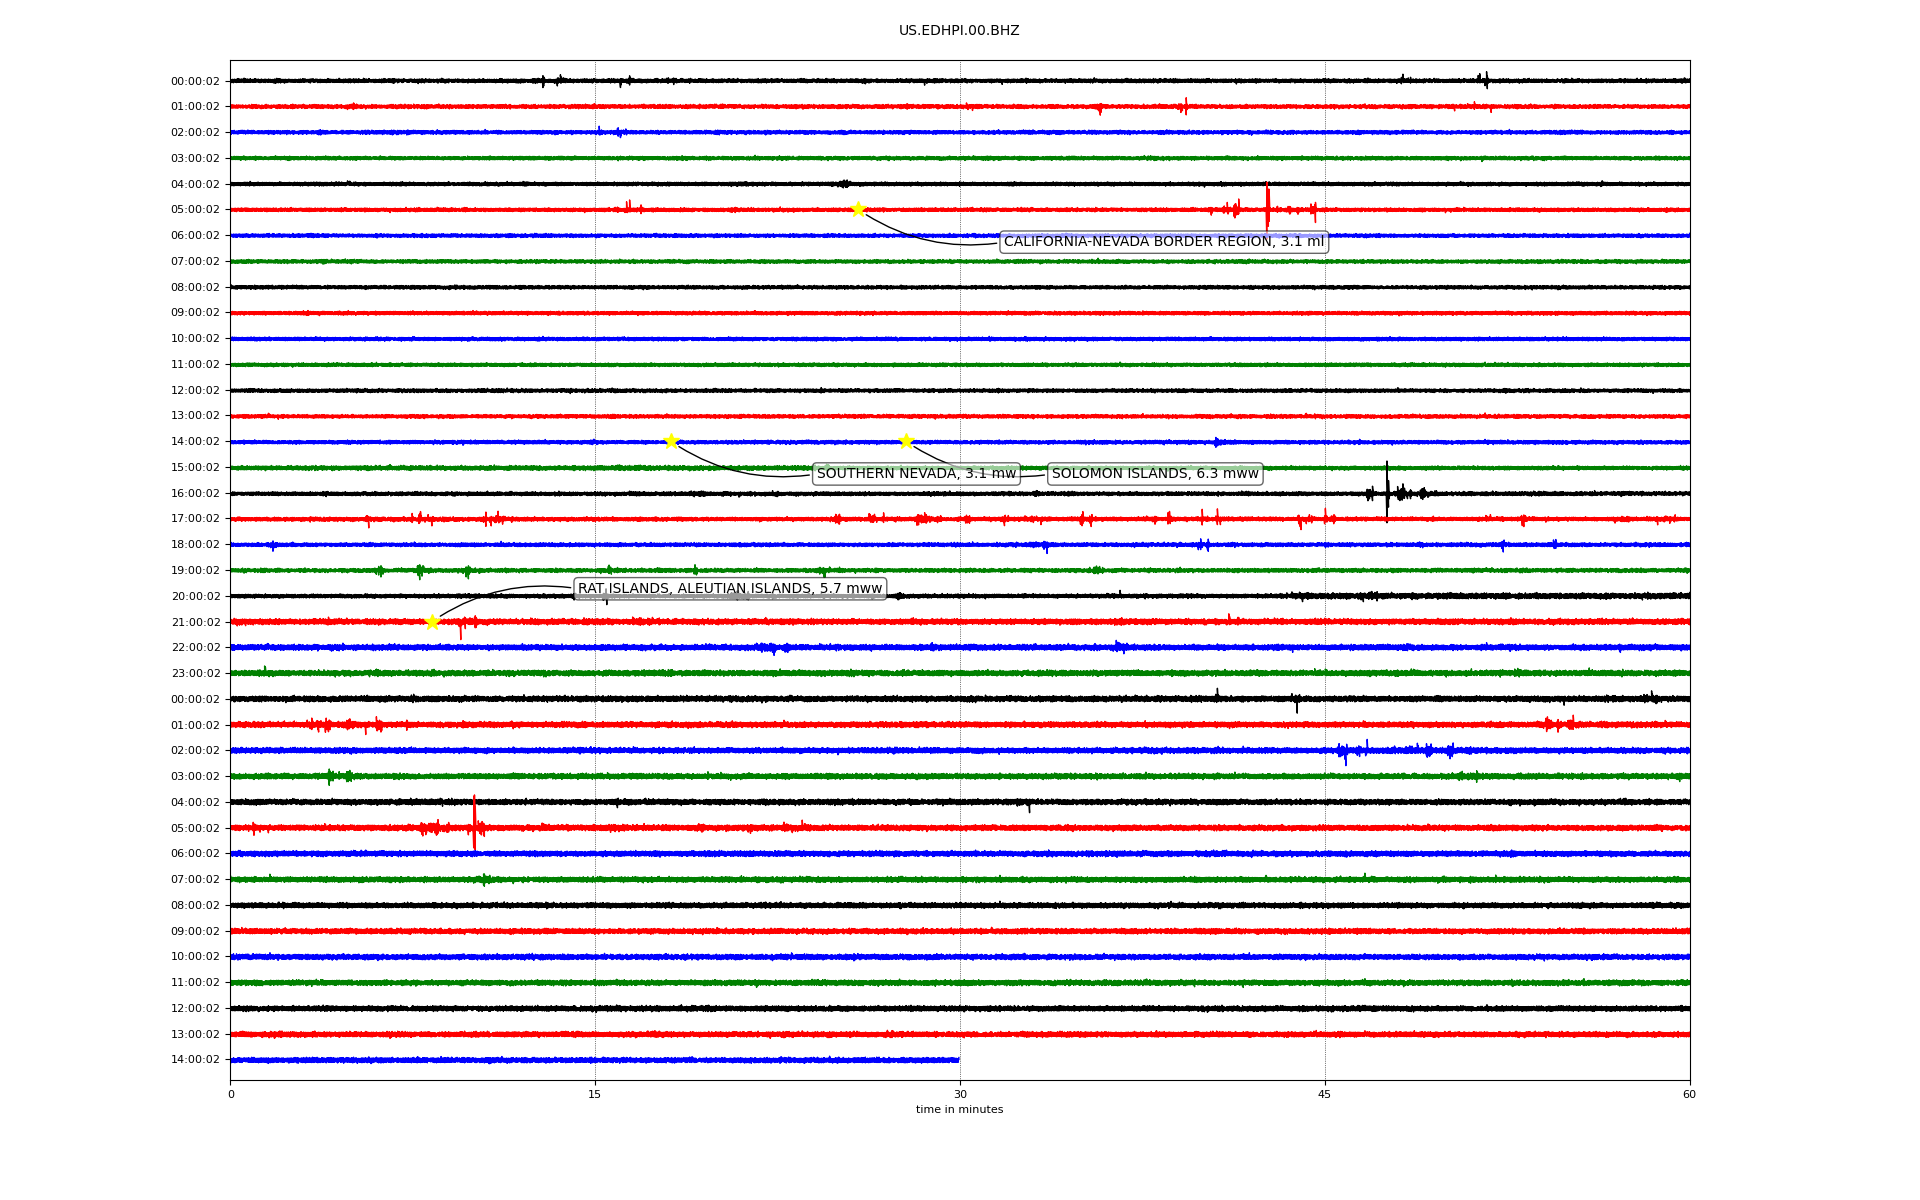The width and height of the screenshot is (1920, 1200).
Task: Click the California-Nevada border event star marker
Action: click(x=858, y=209)
